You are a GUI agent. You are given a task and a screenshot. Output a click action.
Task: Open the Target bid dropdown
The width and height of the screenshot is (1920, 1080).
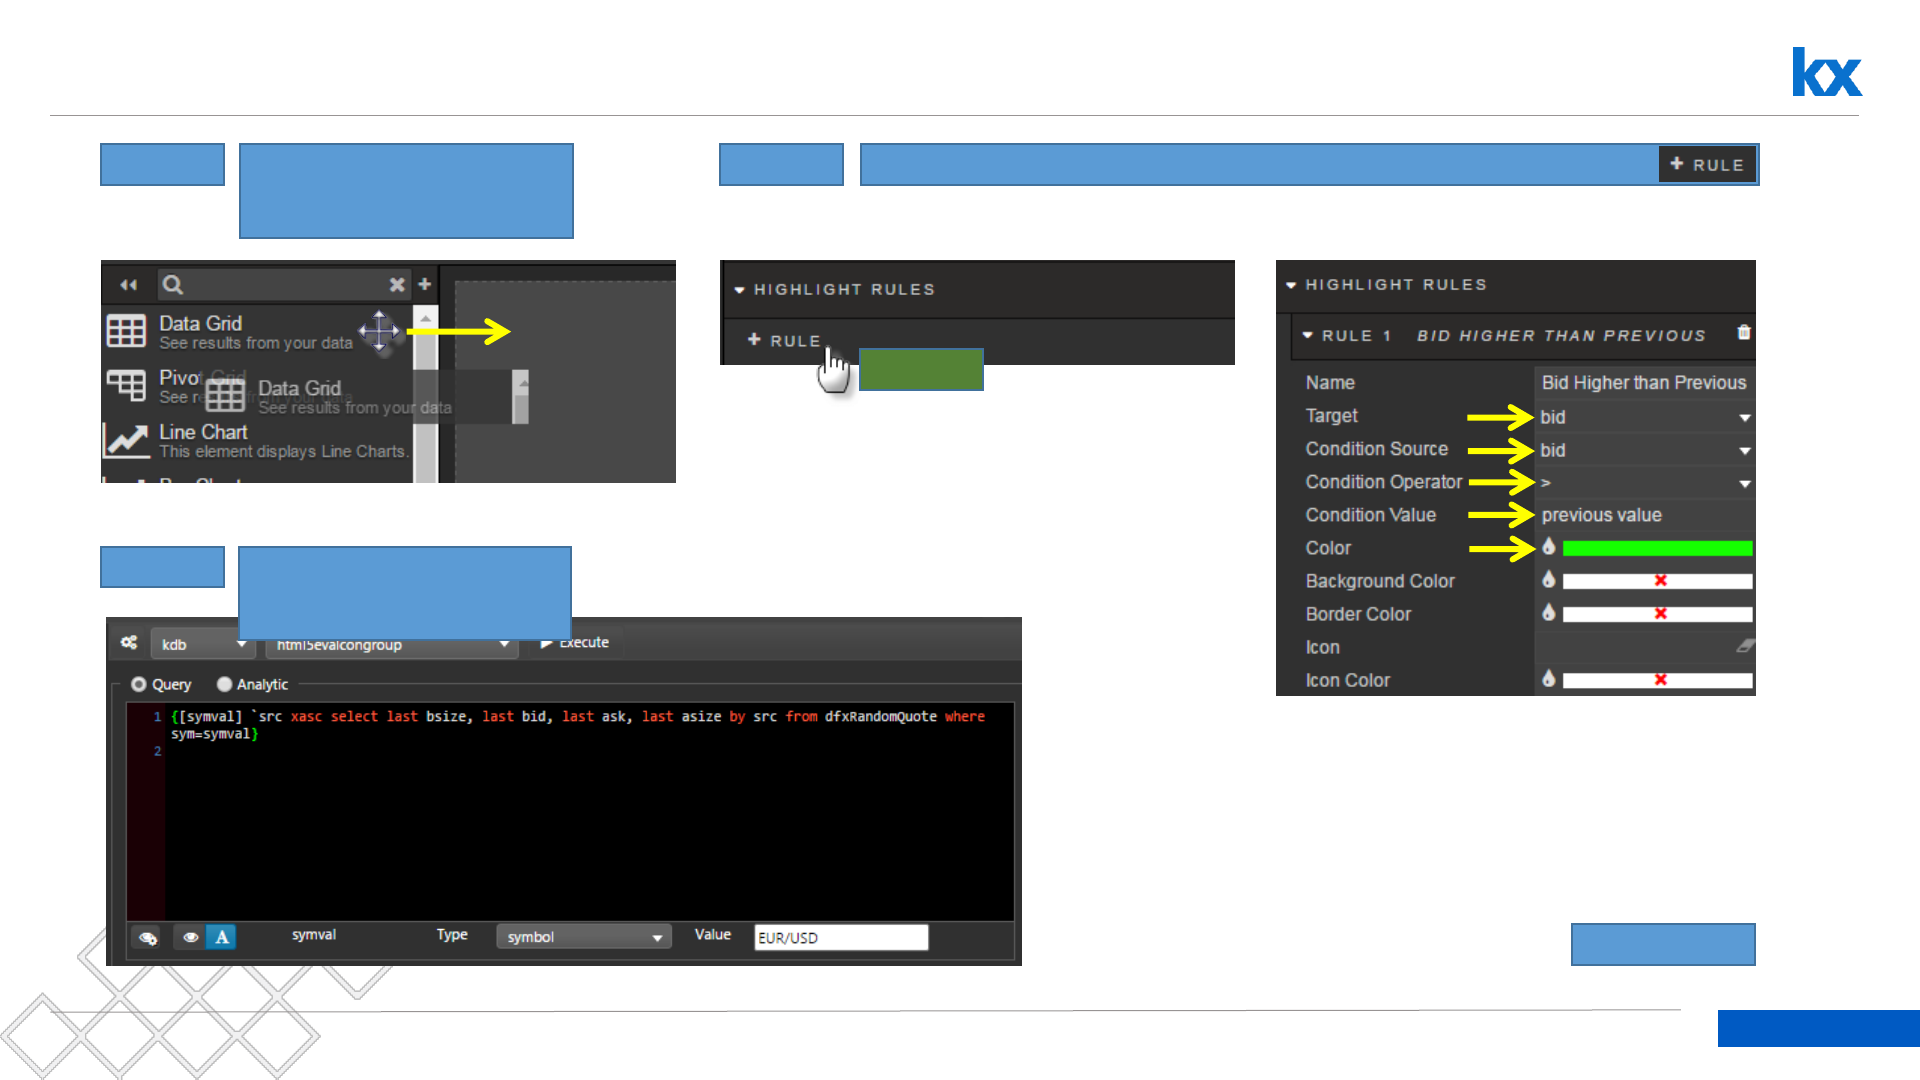click(1744, 417)
